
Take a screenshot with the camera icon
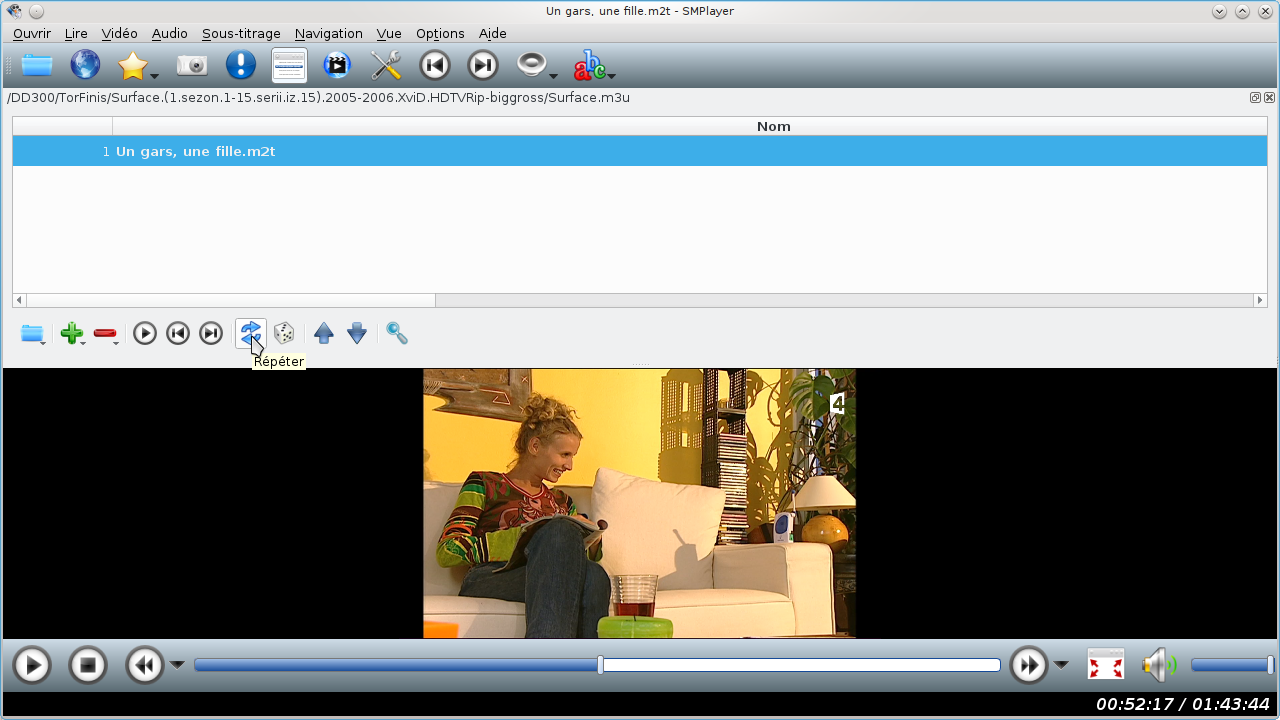(192, 66)
